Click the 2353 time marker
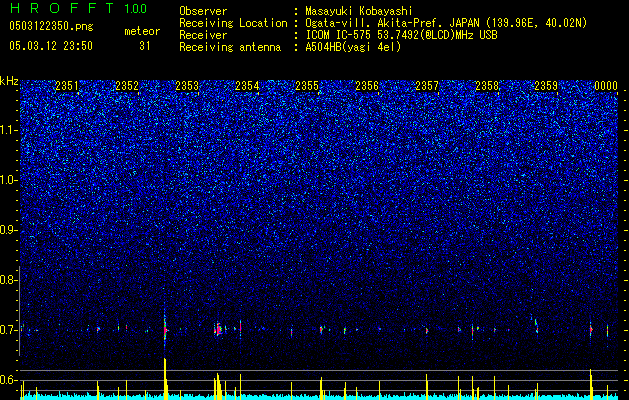 tap(187, 86)
